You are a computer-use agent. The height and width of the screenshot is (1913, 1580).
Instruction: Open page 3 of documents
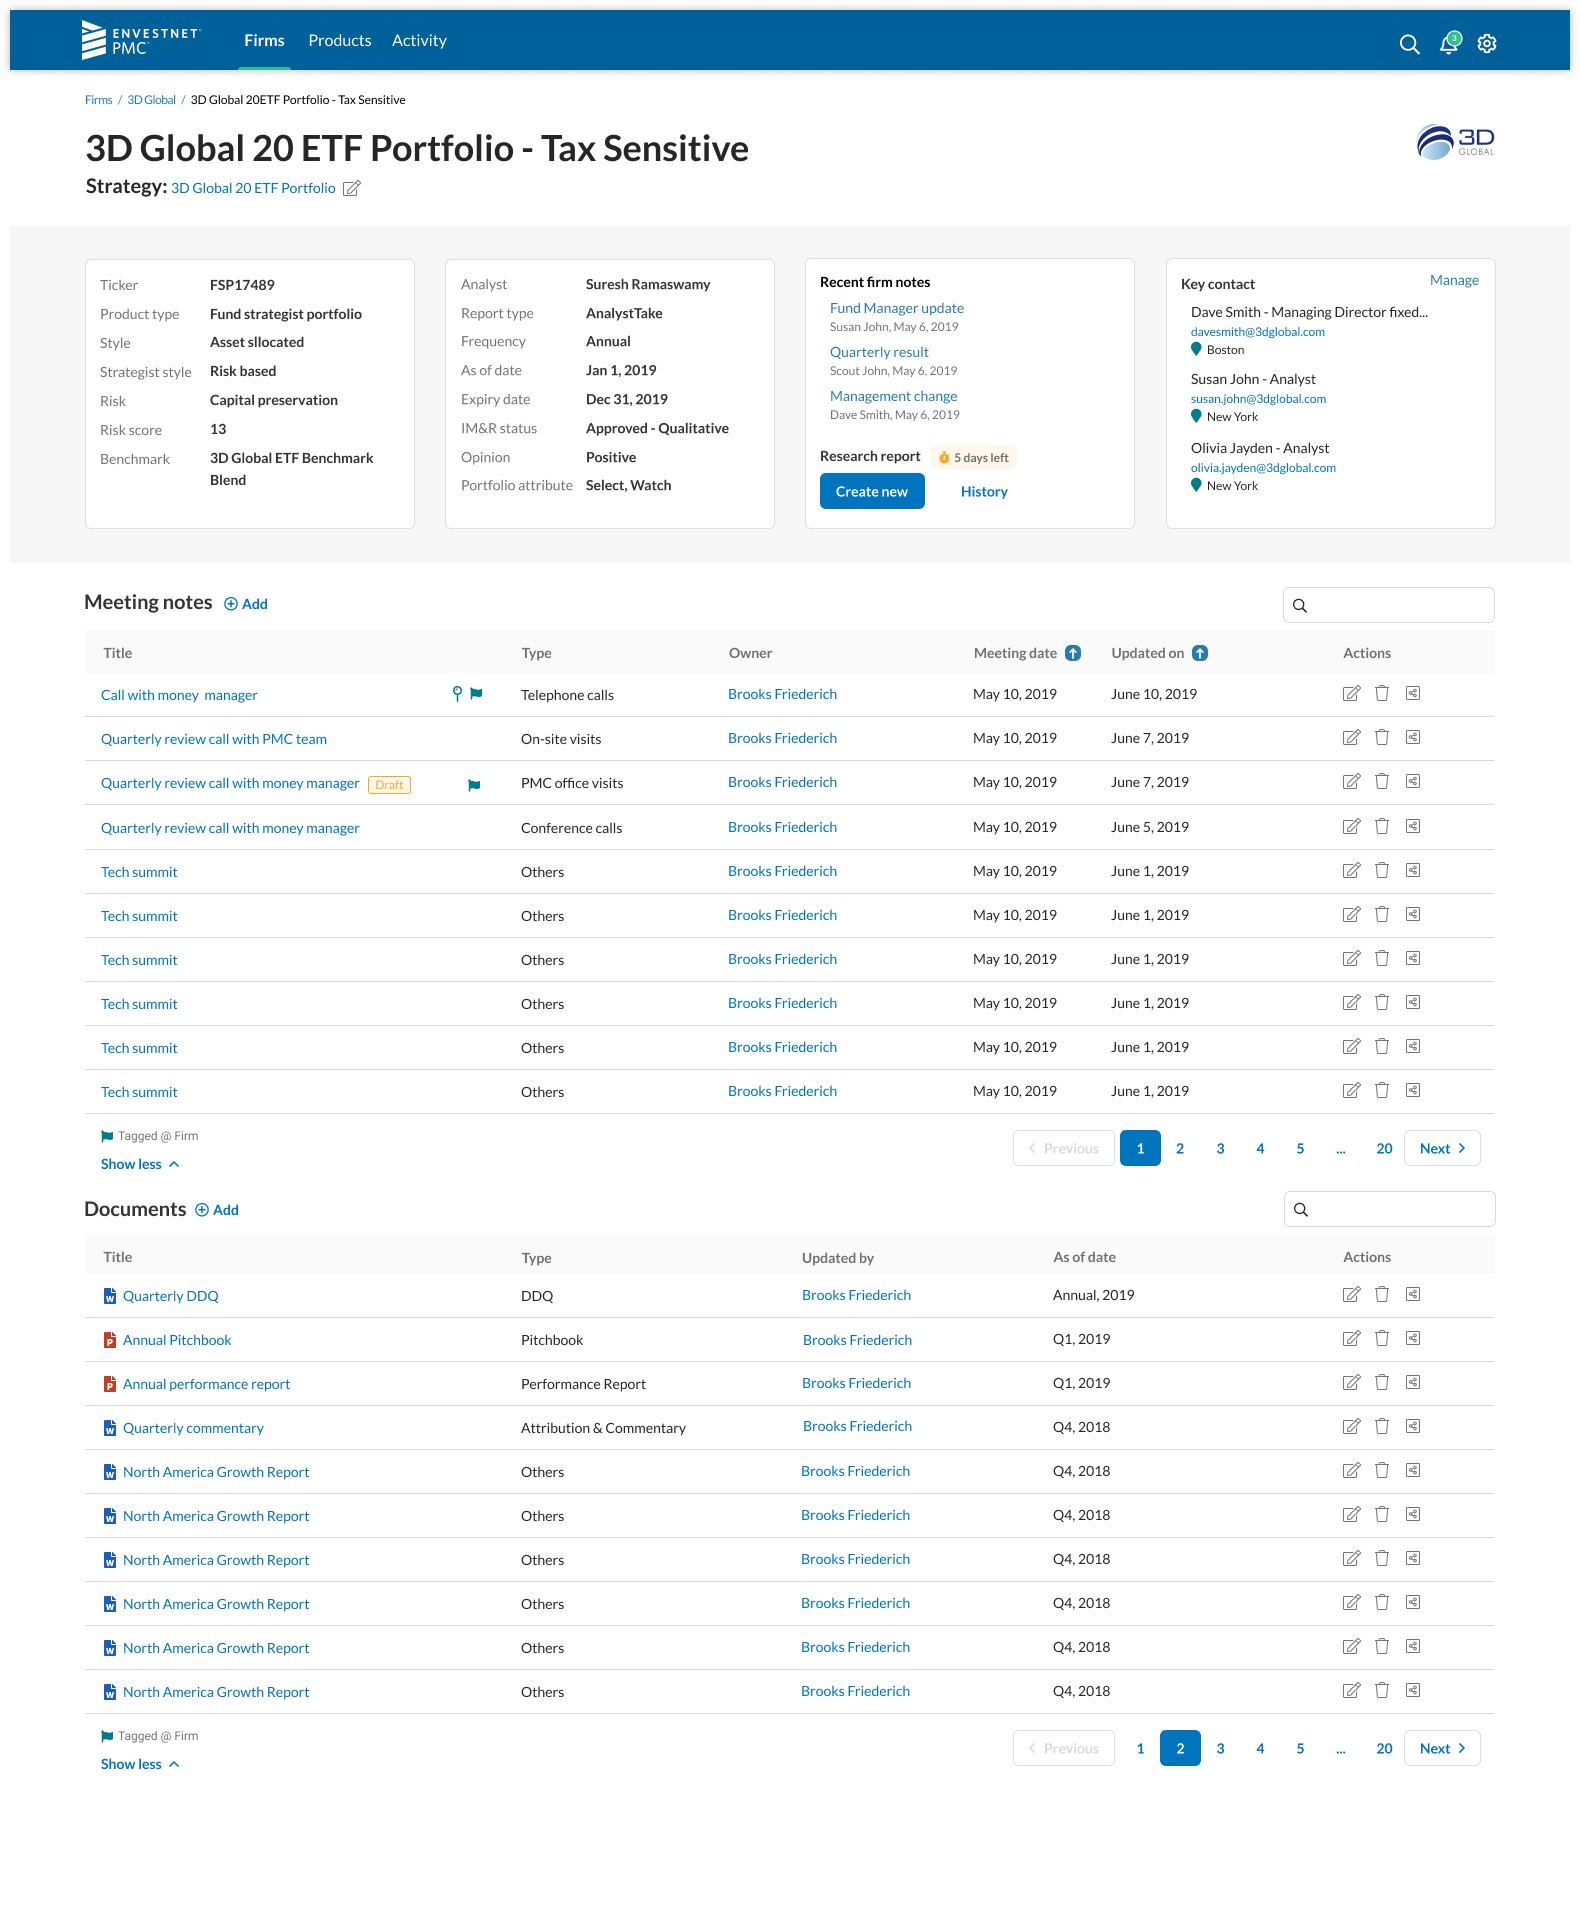(1220, 1749)
